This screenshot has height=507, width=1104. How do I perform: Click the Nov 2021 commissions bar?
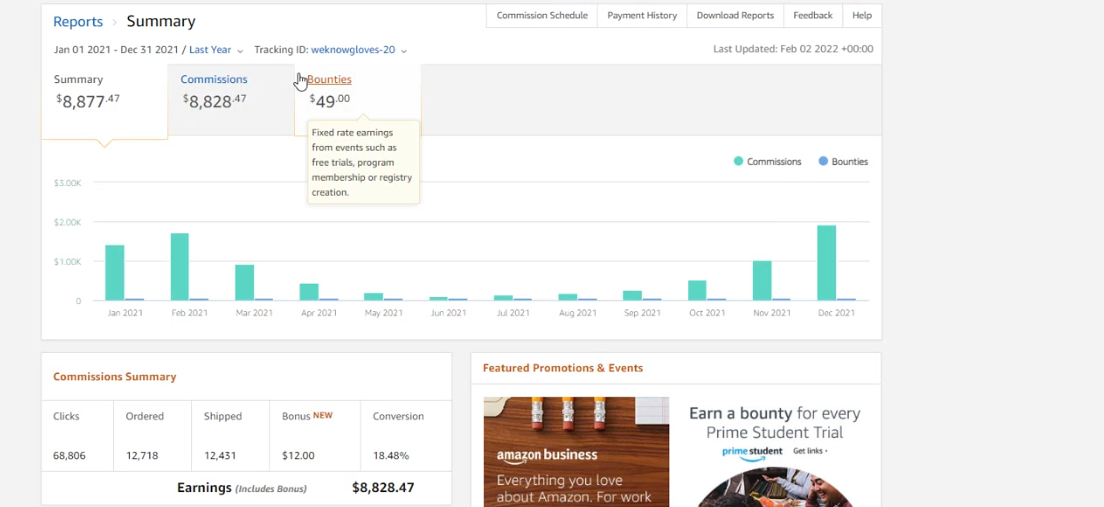click(x=762, y=281)
